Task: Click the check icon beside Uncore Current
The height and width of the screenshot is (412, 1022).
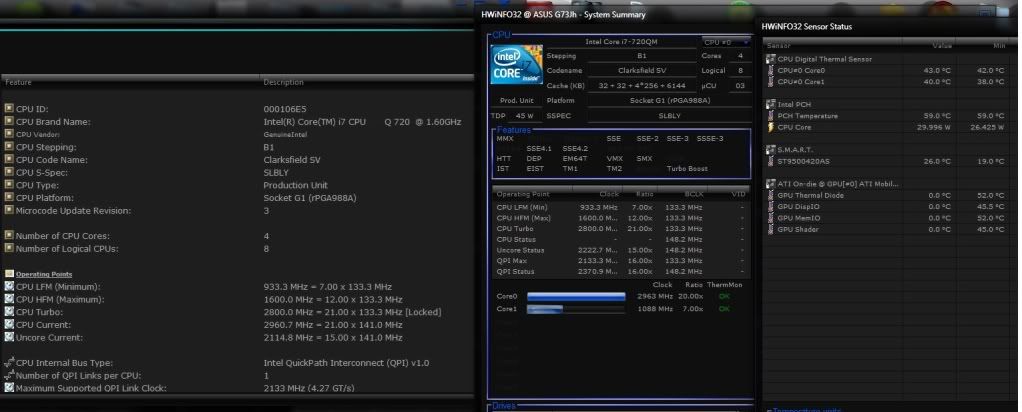Action: pos(9,337)
